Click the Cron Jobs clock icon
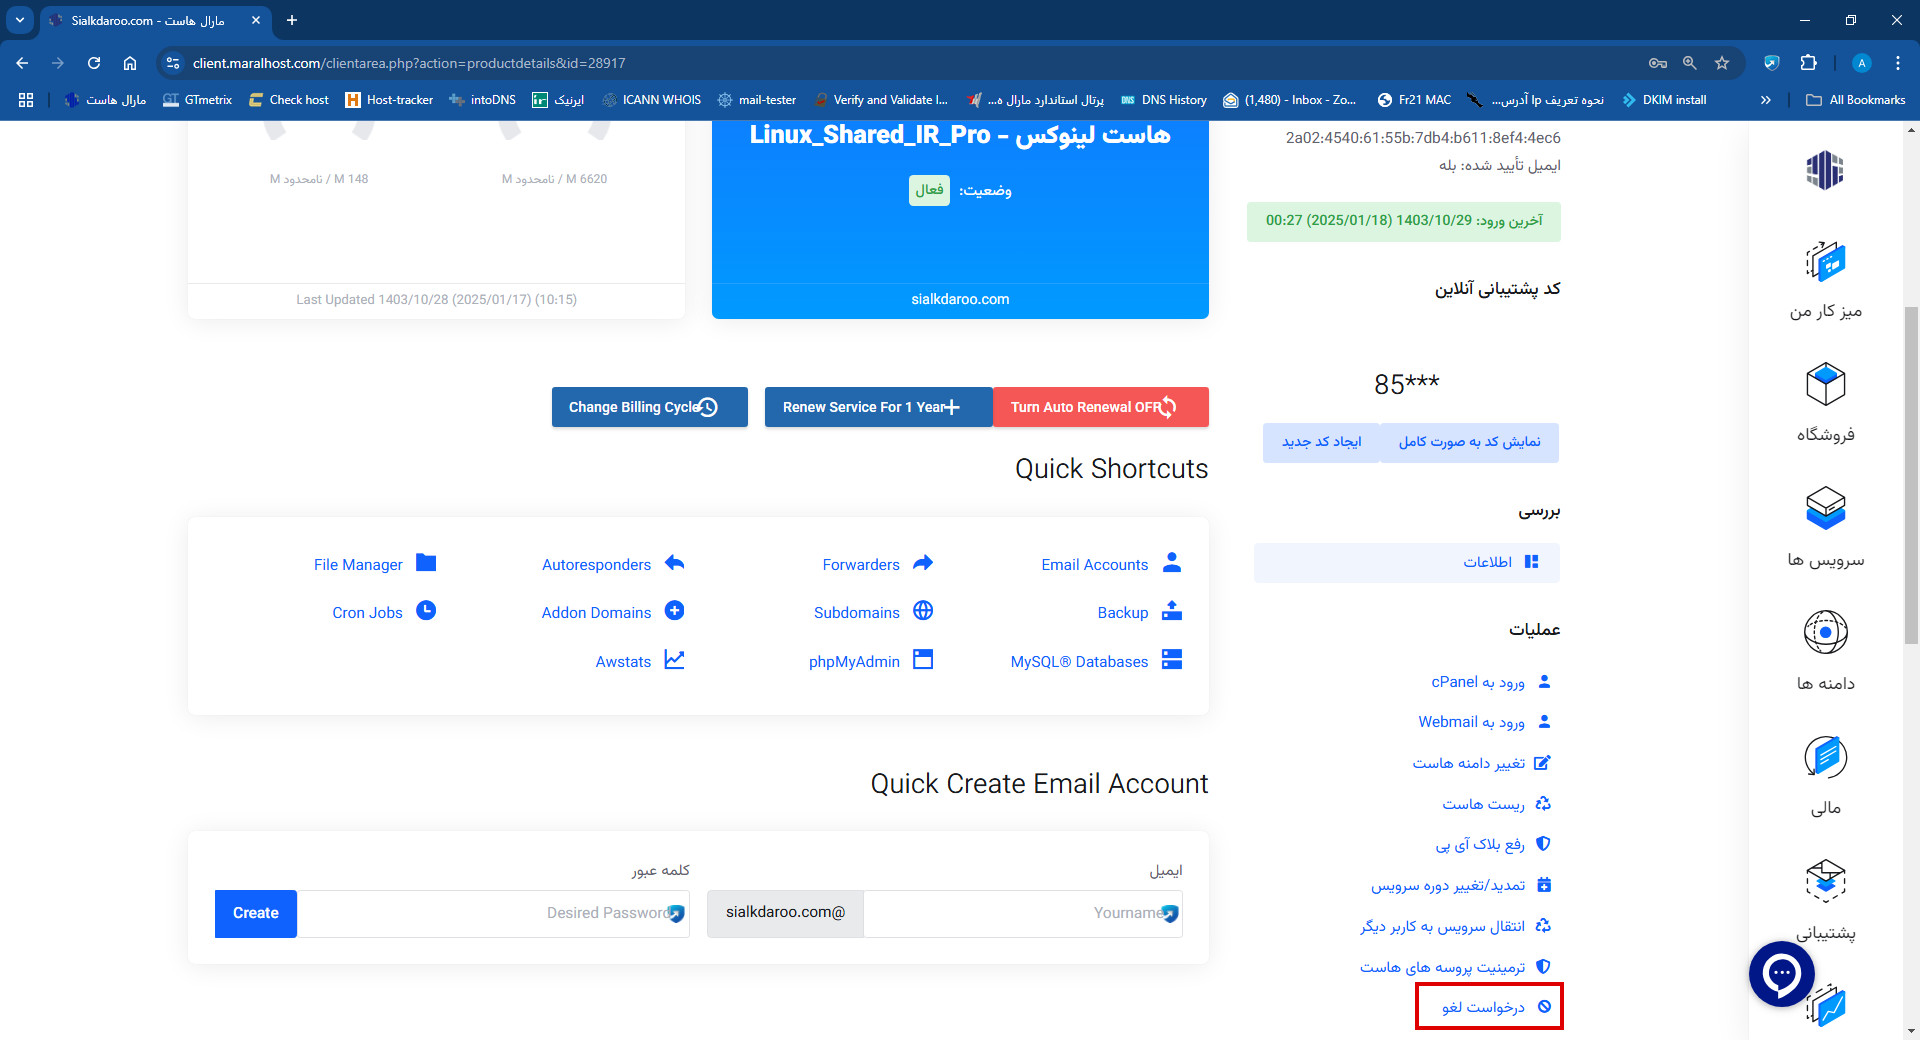This screenshot has height=1040, width=1920. (x=426, y=611)
